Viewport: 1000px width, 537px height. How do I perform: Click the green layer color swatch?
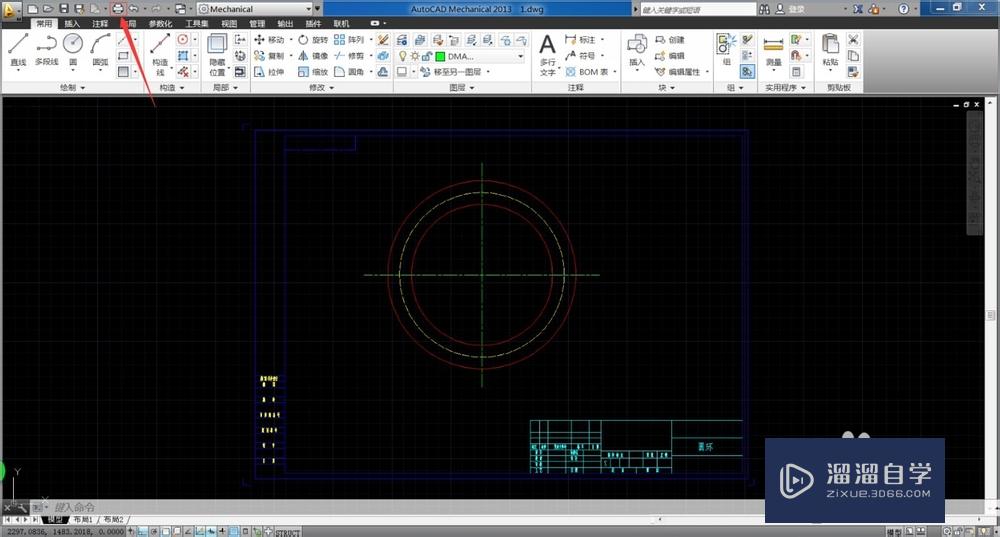tap(440, 57)
